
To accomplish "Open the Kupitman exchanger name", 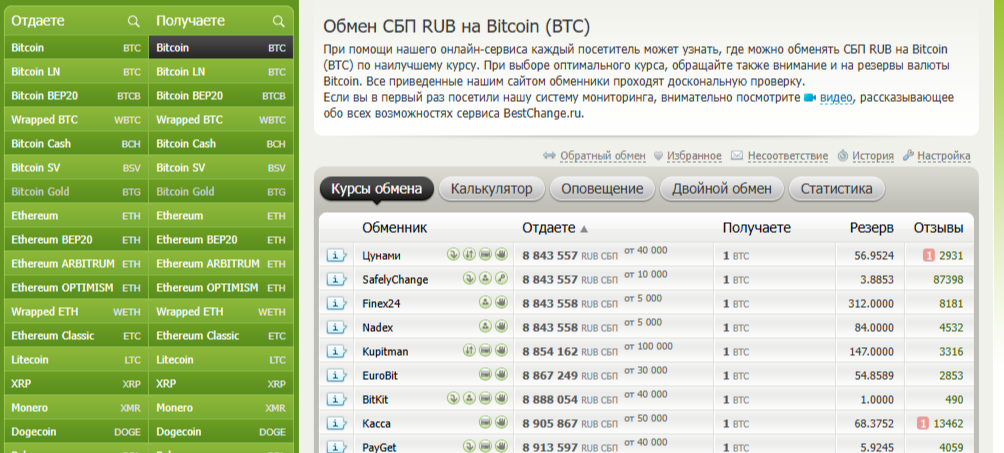I will tap(385, 352).
